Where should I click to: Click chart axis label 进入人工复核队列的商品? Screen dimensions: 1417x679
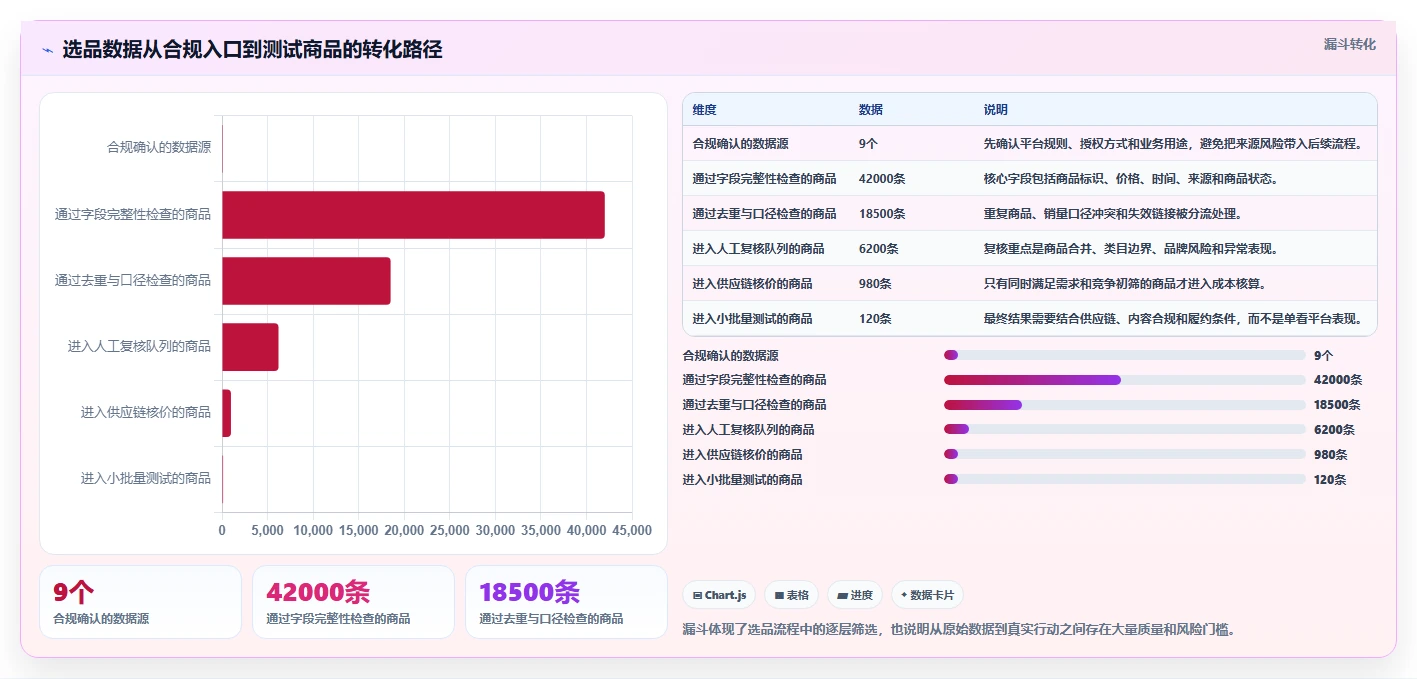[139, 346]
